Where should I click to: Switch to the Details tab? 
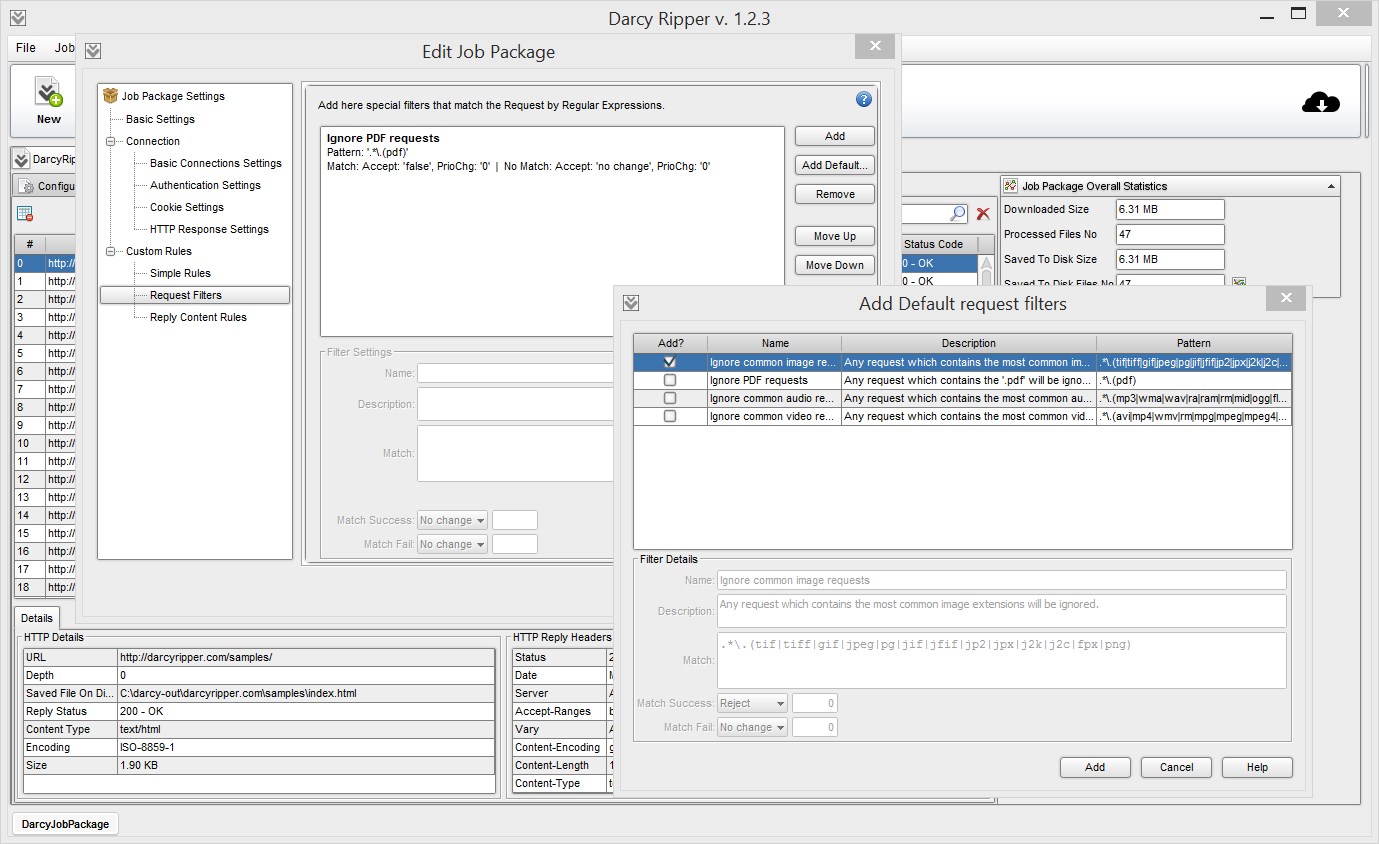click(x=37, y=619)
